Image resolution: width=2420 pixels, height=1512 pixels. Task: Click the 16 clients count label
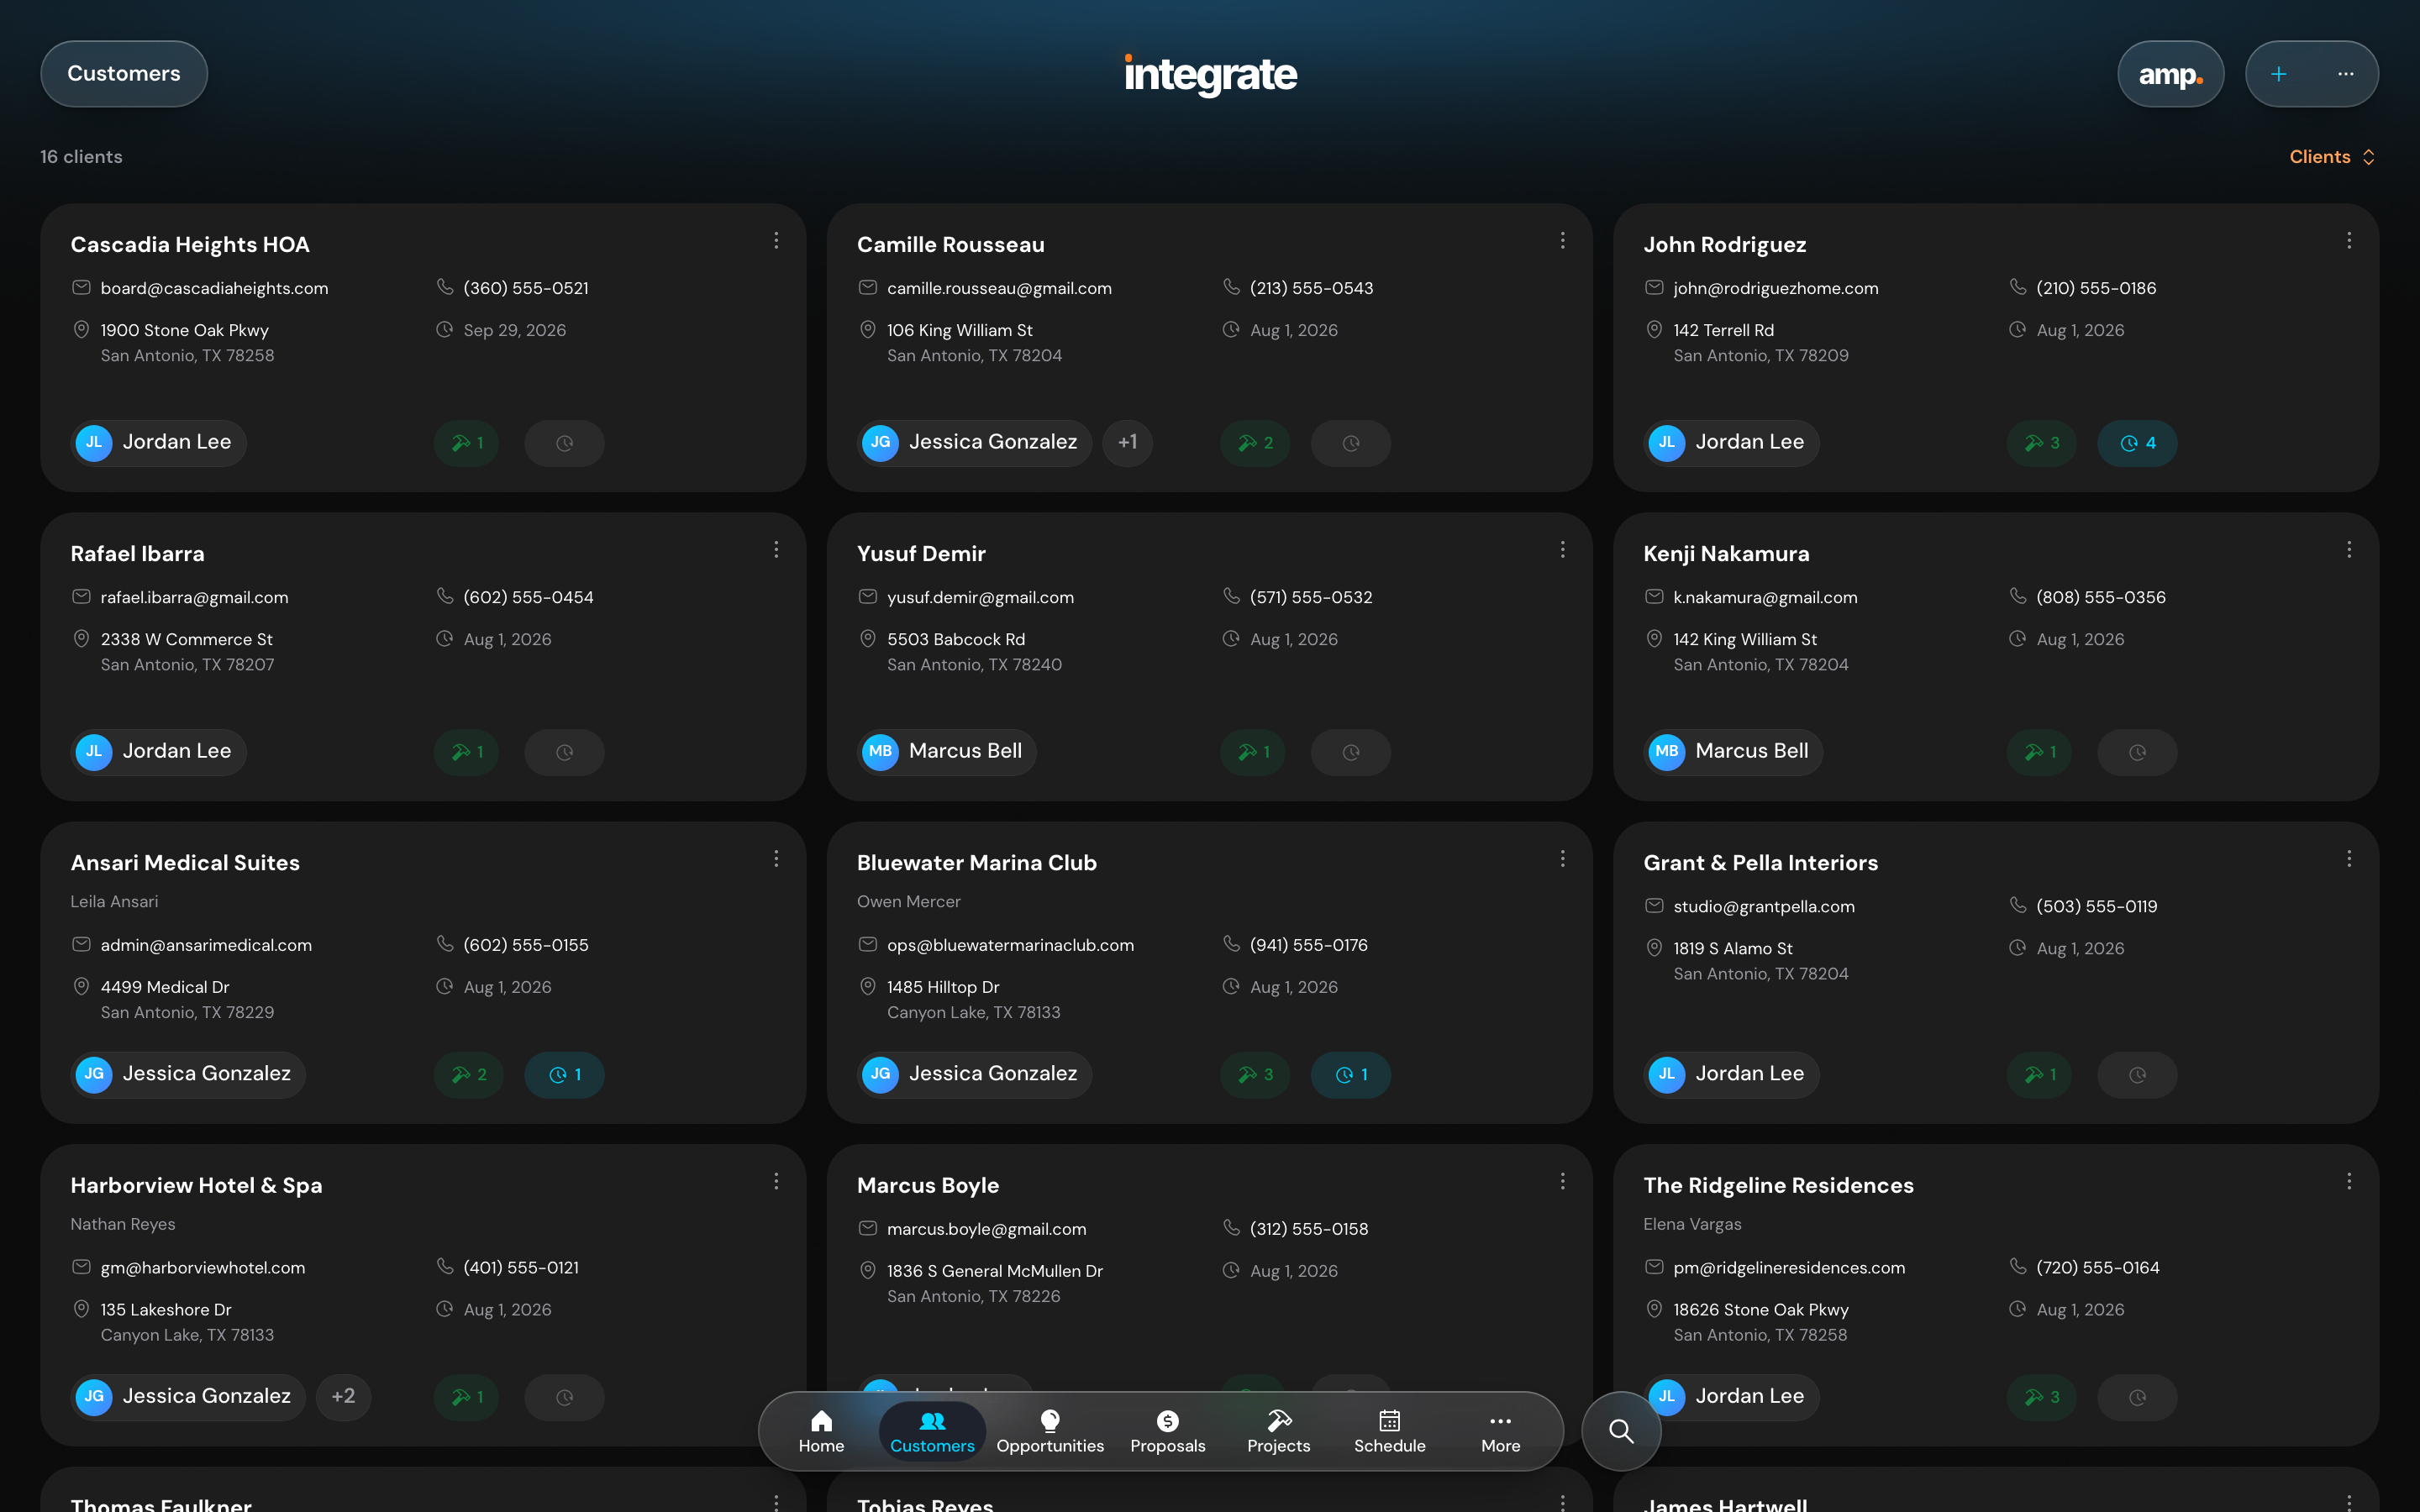[81, 157]
